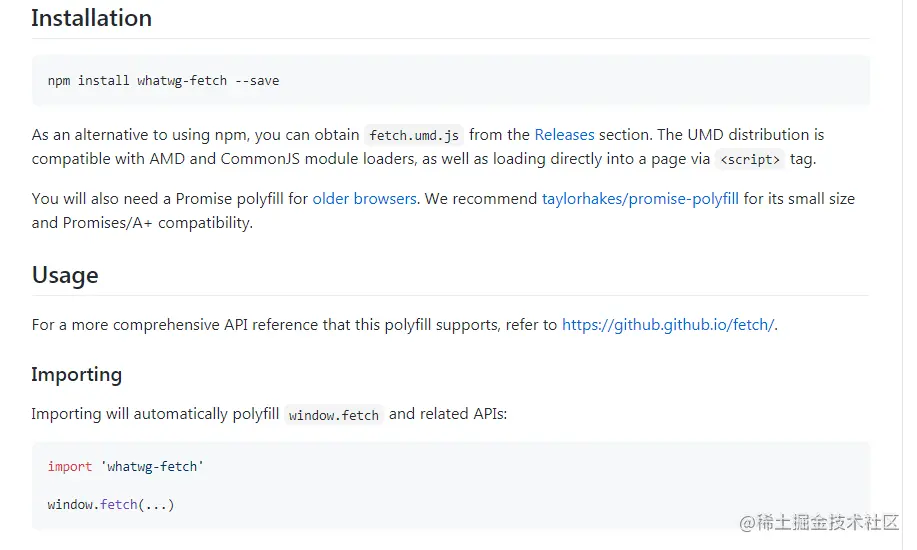Click the window.fetch(...) code line
The image size is (917, 550).
pos(111,505)
